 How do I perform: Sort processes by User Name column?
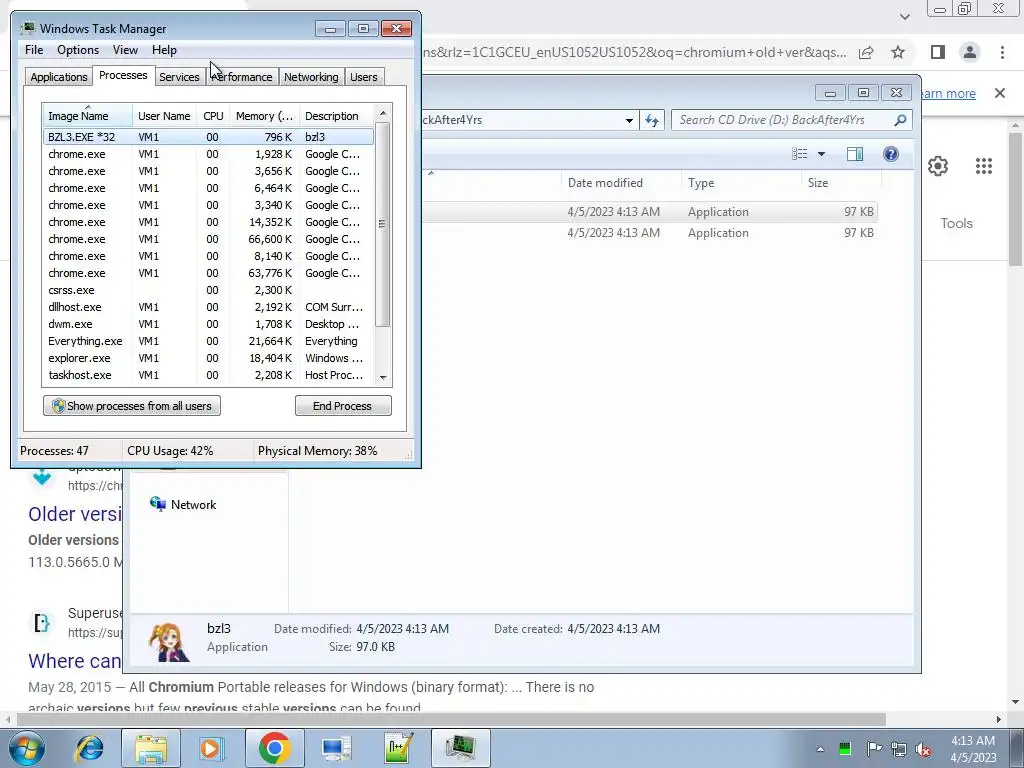pyautogui.click(x=164, y=116)
